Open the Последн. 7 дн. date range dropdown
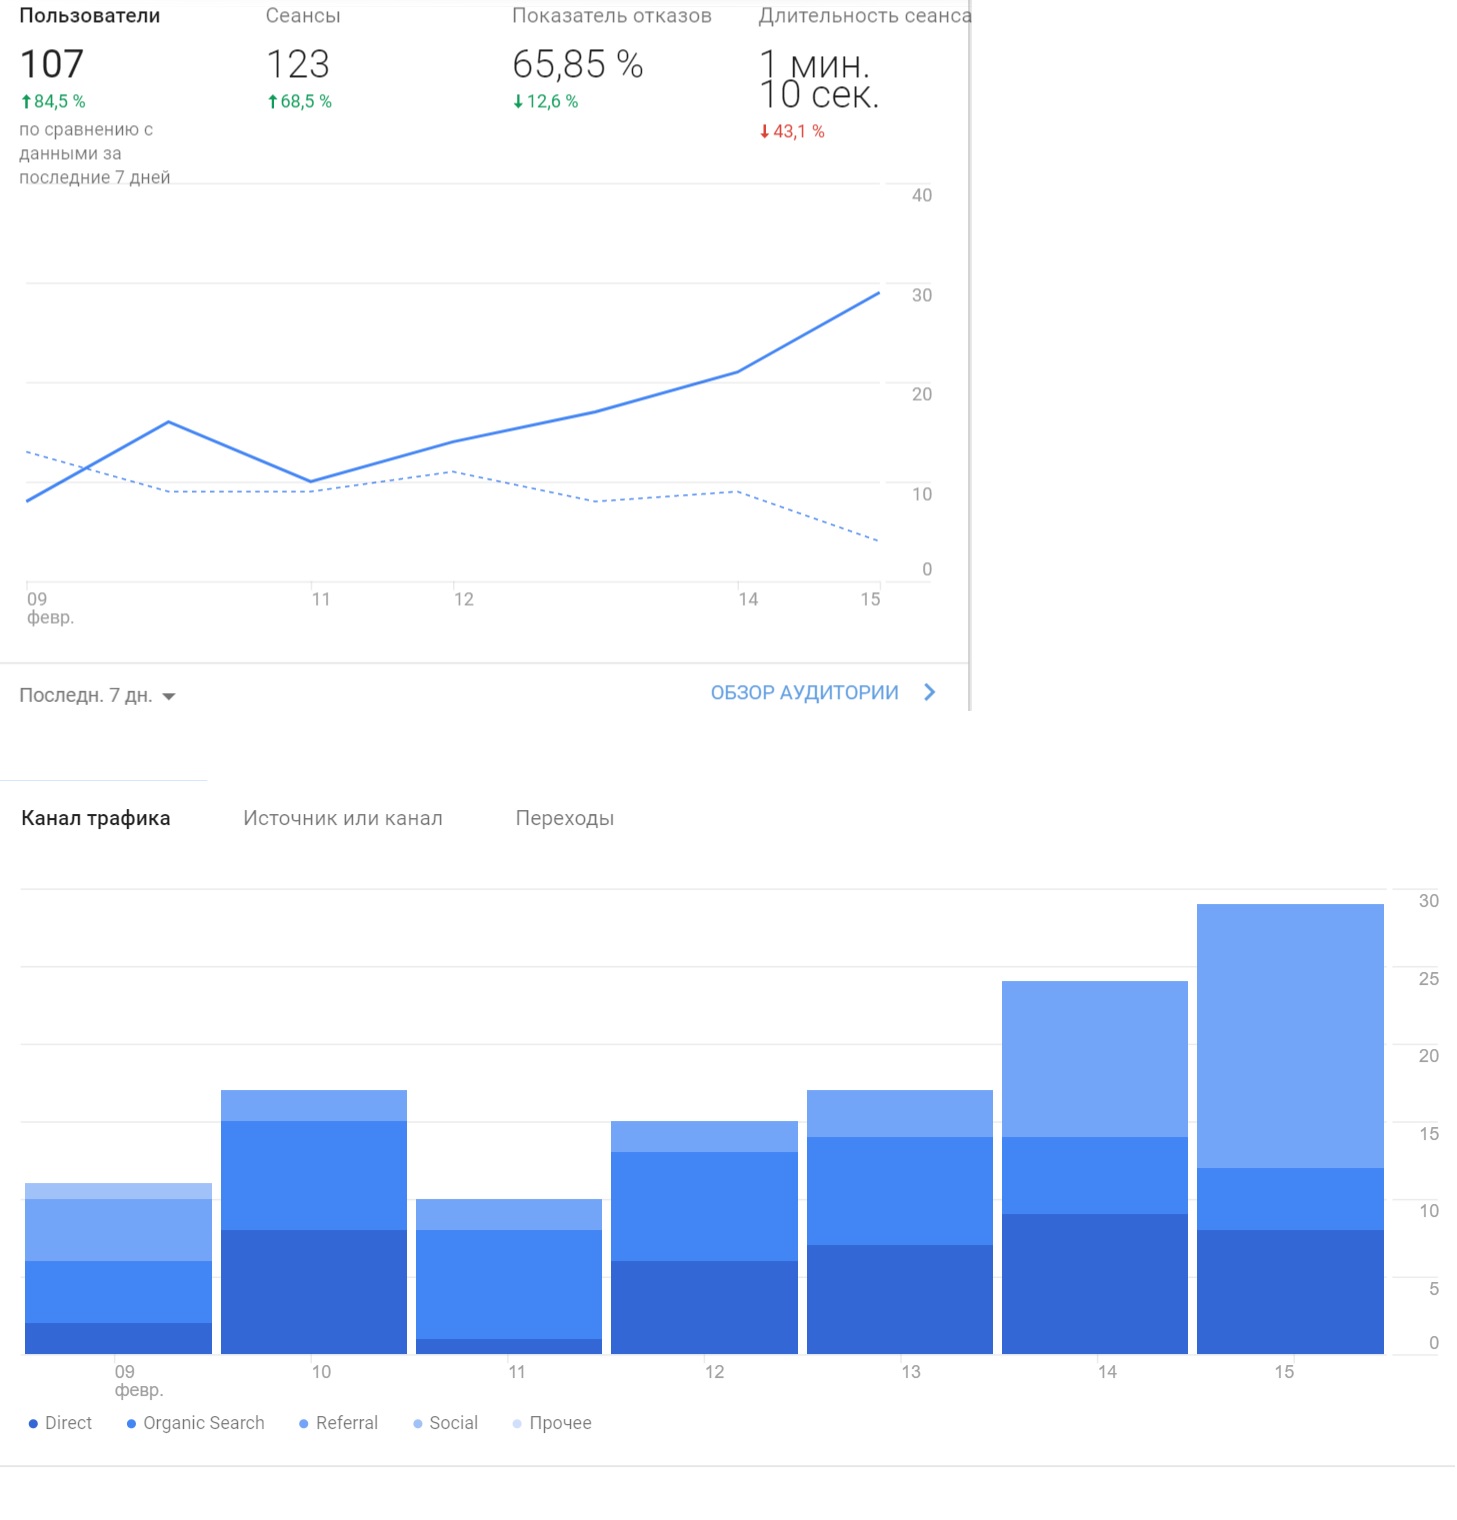Image resolution: width=1457 pixels, height=1520 pixels. [x=97, y=695]
